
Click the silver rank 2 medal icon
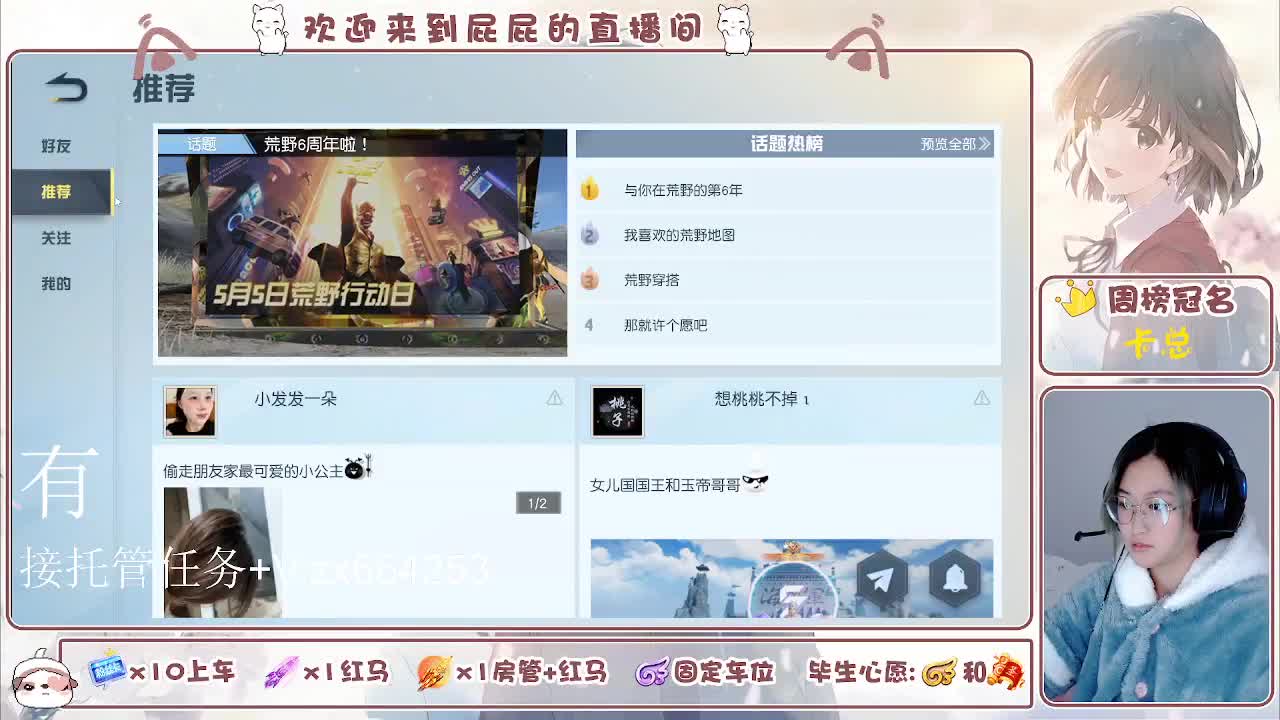[x=589, y=234]
